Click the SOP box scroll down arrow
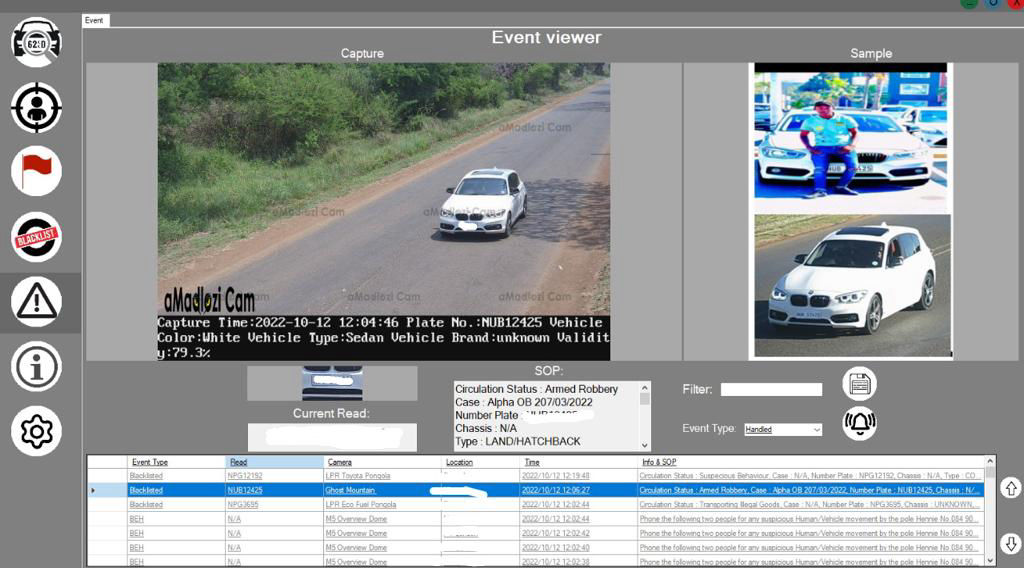The image size is (1024, 568). click(645, 445)
